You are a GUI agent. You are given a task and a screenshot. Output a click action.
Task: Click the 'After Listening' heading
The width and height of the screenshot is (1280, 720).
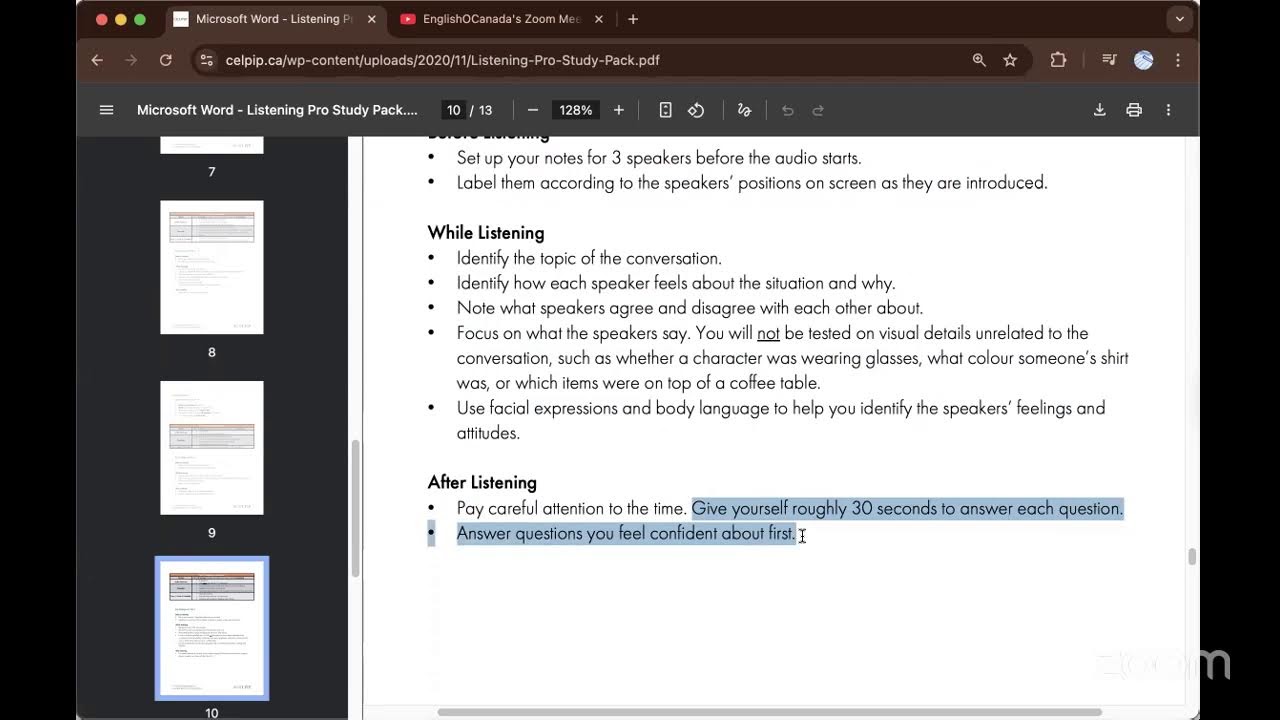click(482, 482)
